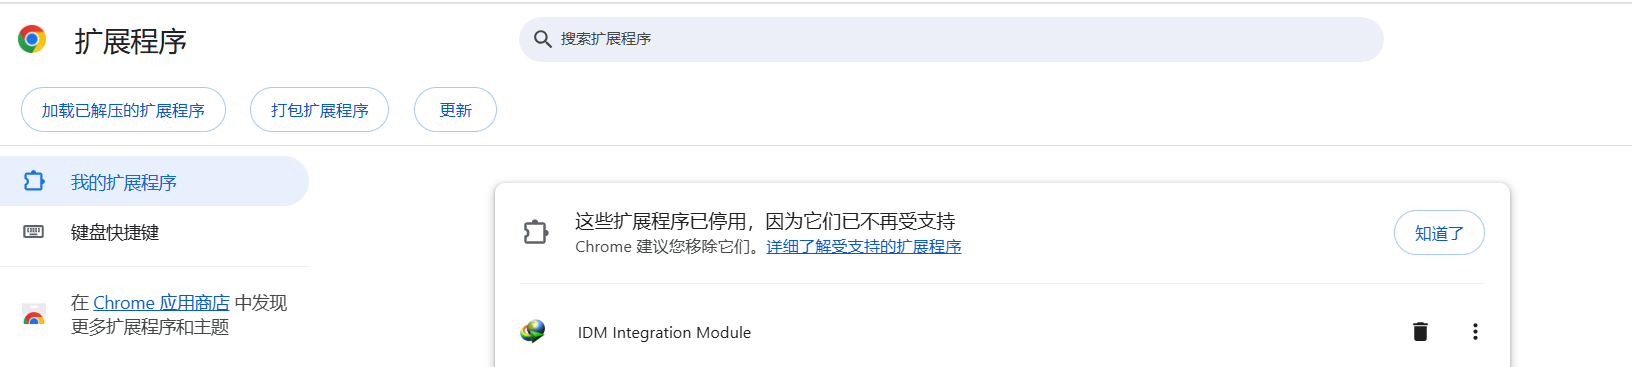Open the Chrome 应用商店 link
The image size is (1632, 367).
click(x=161, y=302)
